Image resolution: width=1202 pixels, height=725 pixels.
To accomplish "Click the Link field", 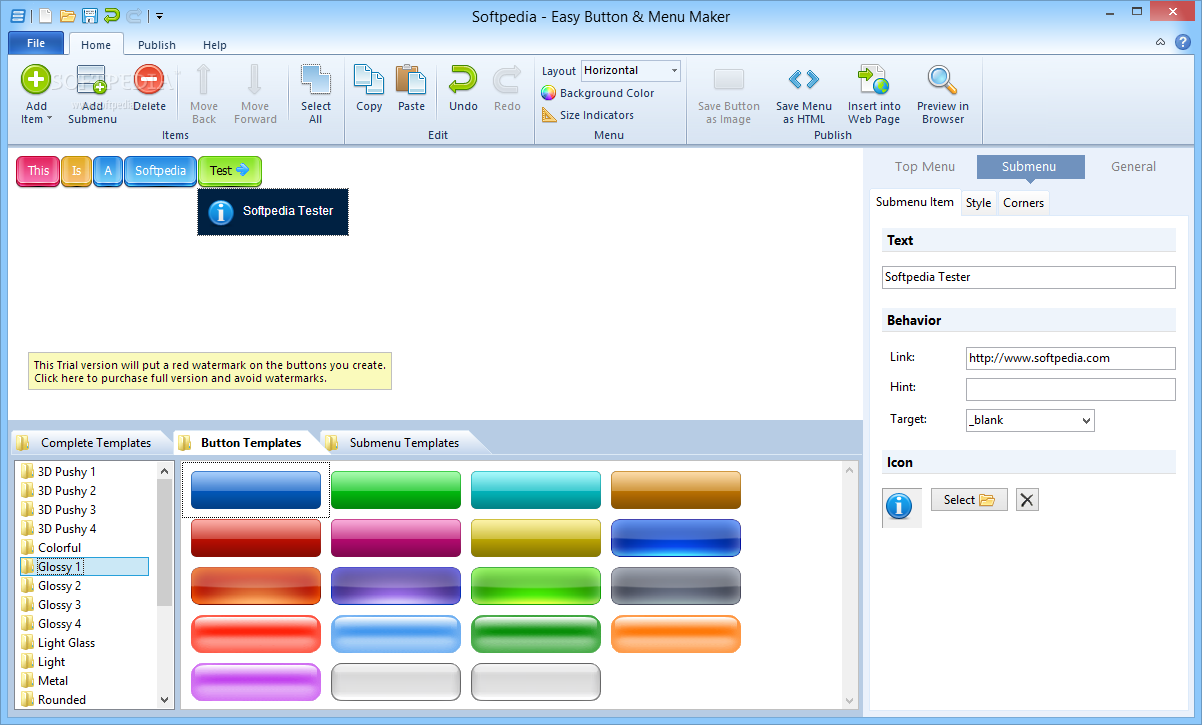I will click(x=1071, y=358).
